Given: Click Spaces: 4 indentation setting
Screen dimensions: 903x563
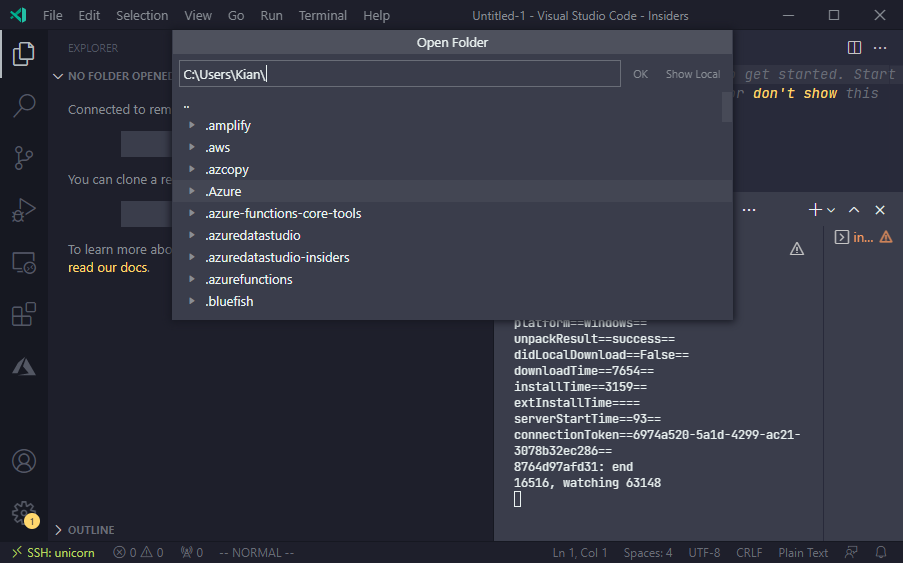Looking at the screenshot, I should click(x=648, y=553).
